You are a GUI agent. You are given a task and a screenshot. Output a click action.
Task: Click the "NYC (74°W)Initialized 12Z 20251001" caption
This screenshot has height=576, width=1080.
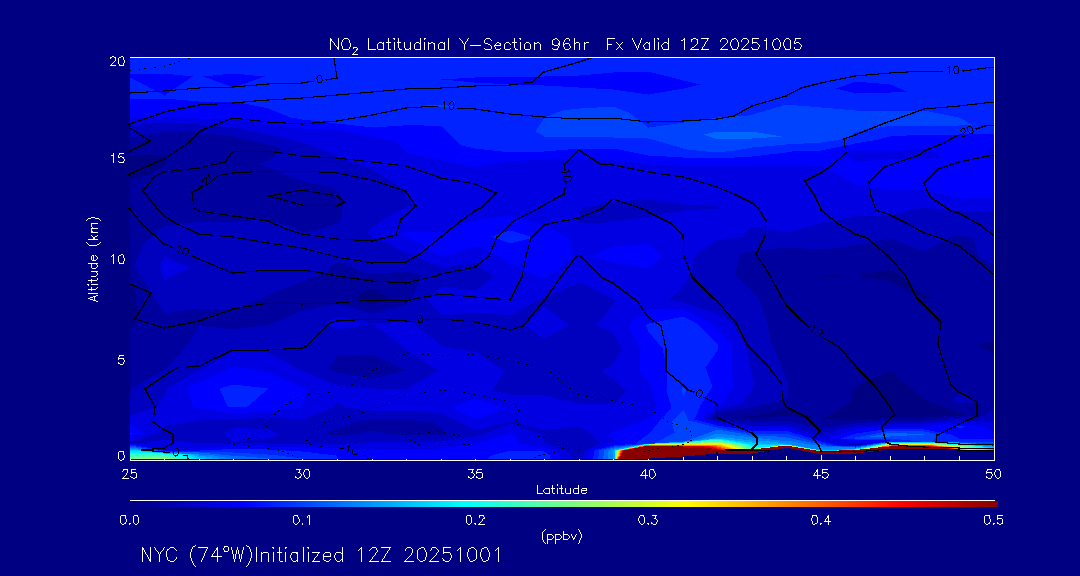tap(321, 555)
